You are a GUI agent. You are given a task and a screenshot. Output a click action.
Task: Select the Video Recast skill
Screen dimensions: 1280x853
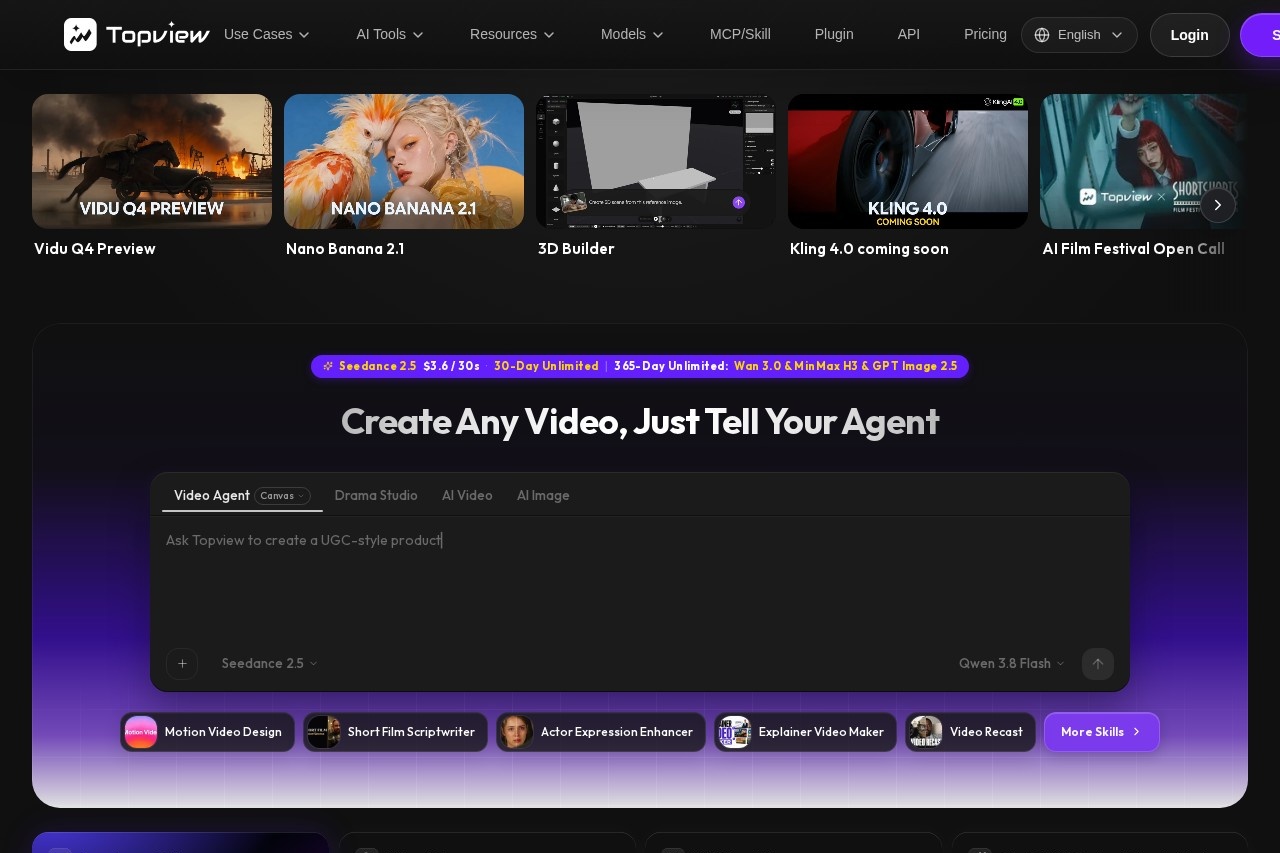(970, 732)
